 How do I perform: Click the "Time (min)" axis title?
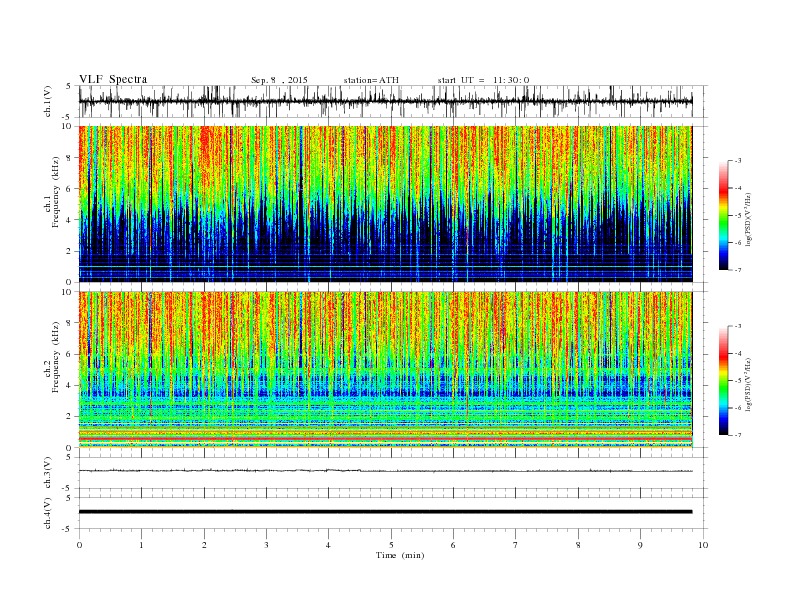pyautogui.click(x=400, y=555)
